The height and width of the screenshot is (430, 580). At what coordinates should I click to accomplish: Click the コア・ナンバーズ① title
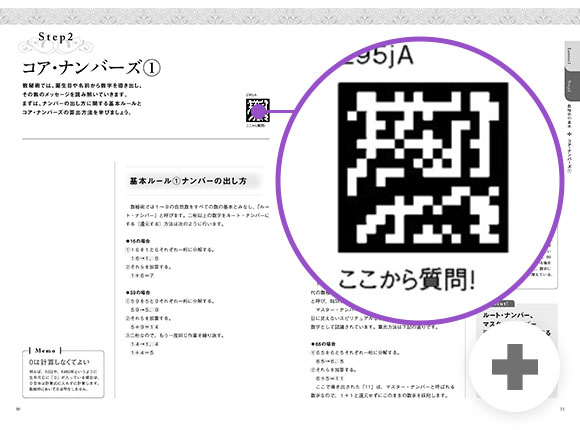(91, 68)
